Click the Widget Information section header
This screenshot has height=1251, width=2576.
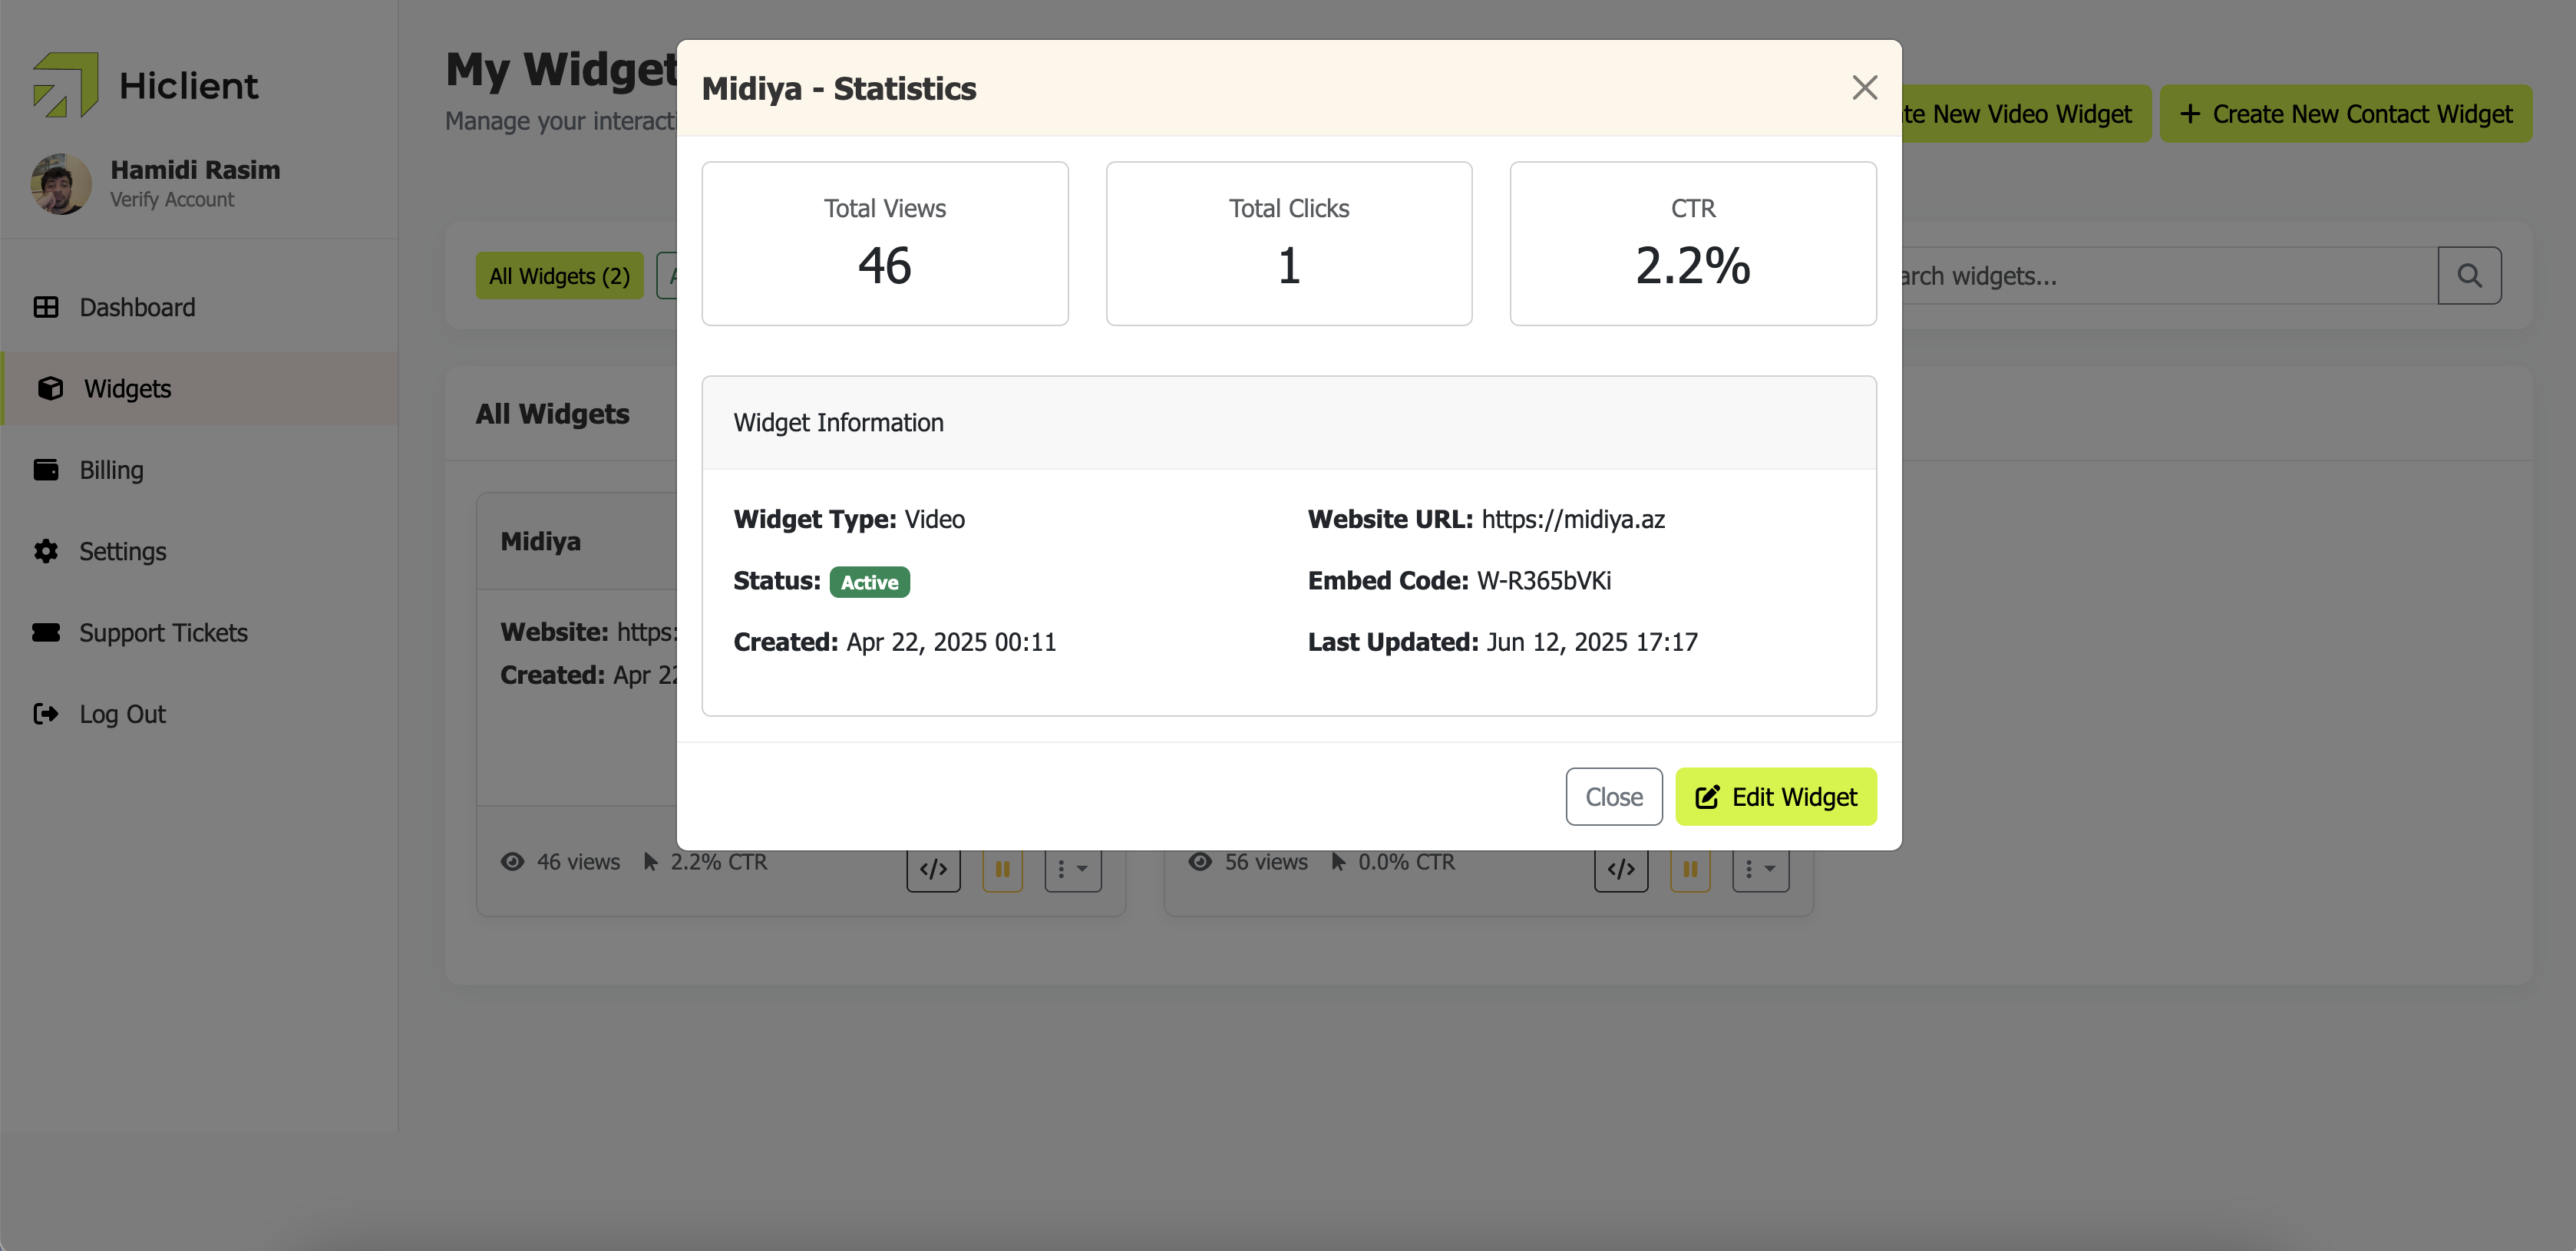click(x=1289, y=423)
